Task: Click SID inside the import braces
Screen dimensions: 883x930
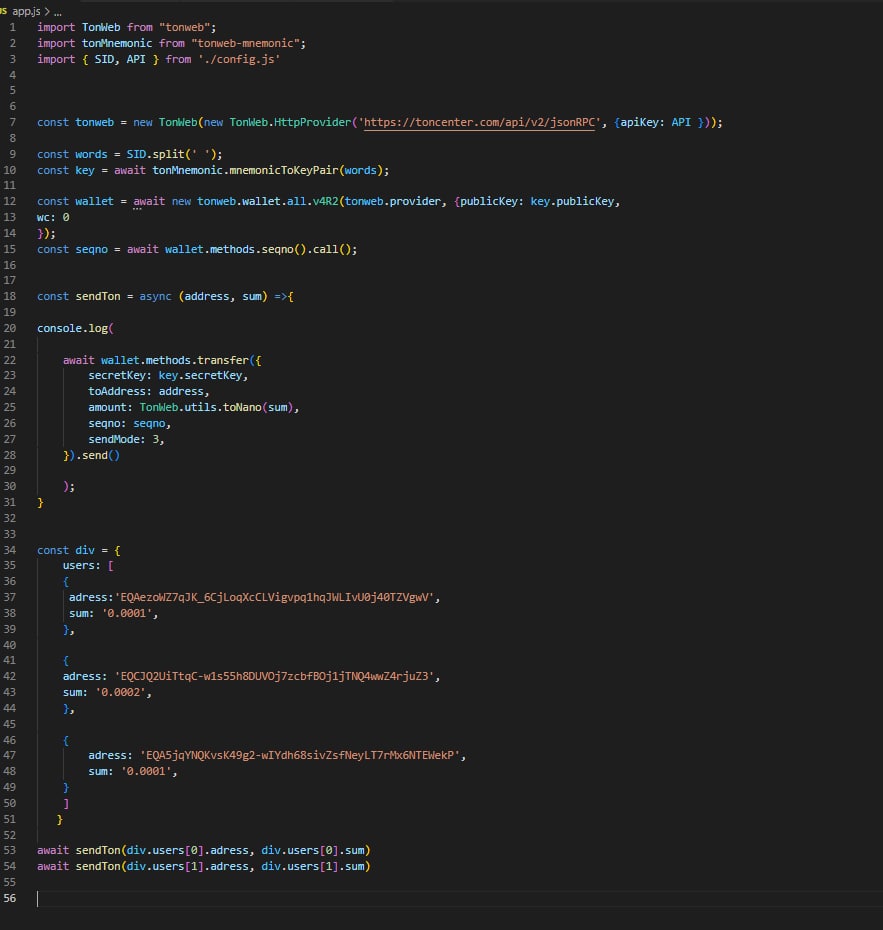Action: [x=104, y=59]
